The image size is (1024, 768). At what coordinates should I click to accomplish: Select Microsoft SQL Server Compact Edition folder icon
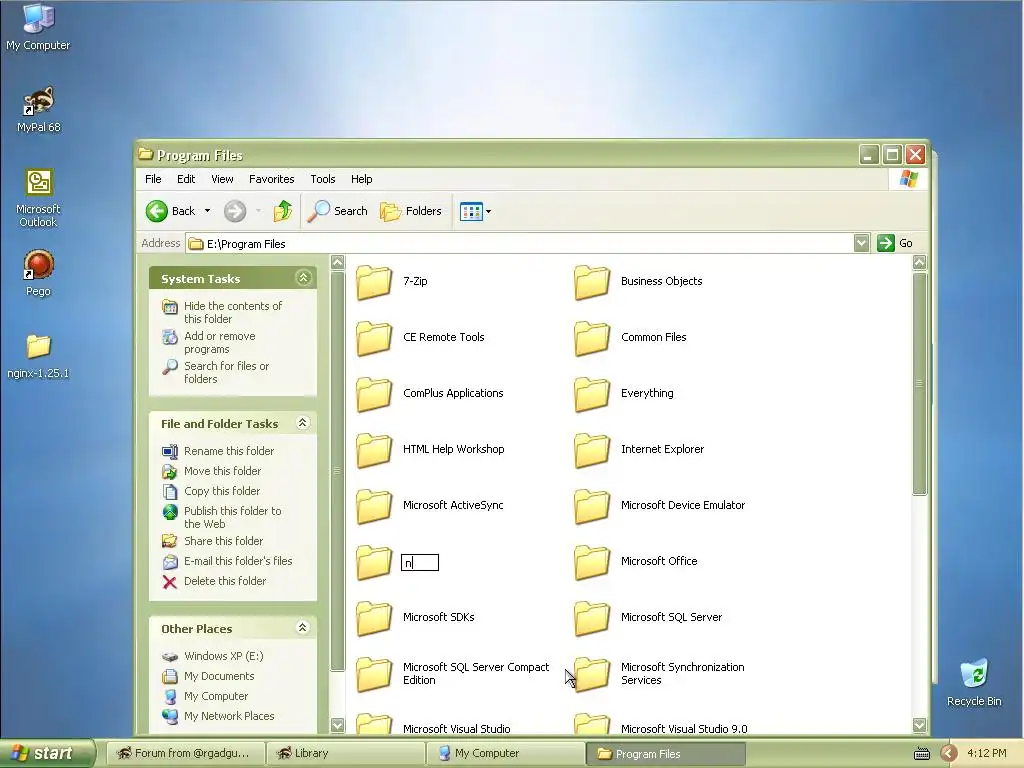click(374, 675)
